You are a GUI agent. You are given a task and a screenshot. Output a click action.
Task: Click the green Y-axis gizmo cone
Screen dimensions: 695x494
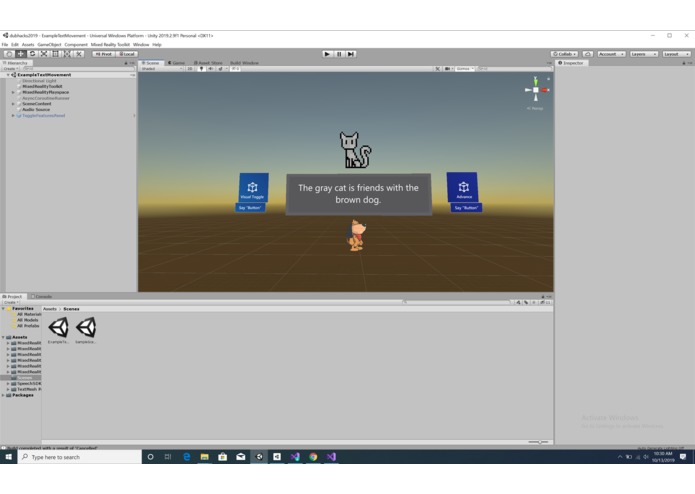[x=535, y=81]
